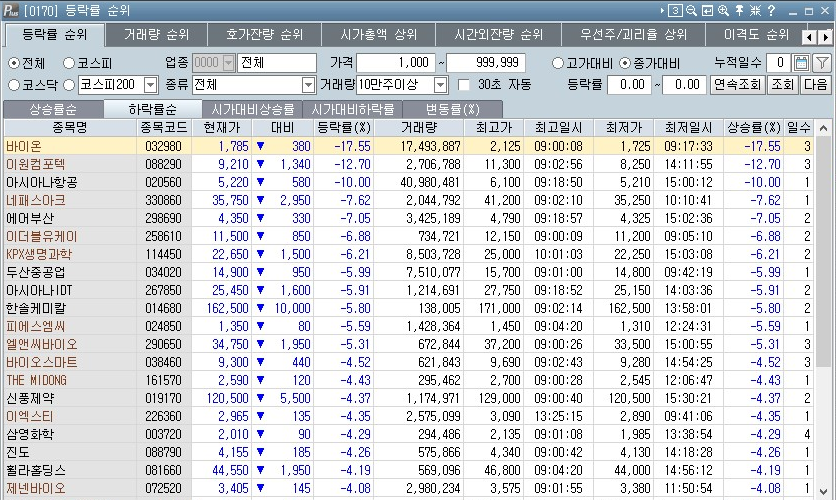Select the 상승률순 sub-tab
This screenshot has height=500, width=836.
coord(53,109)
